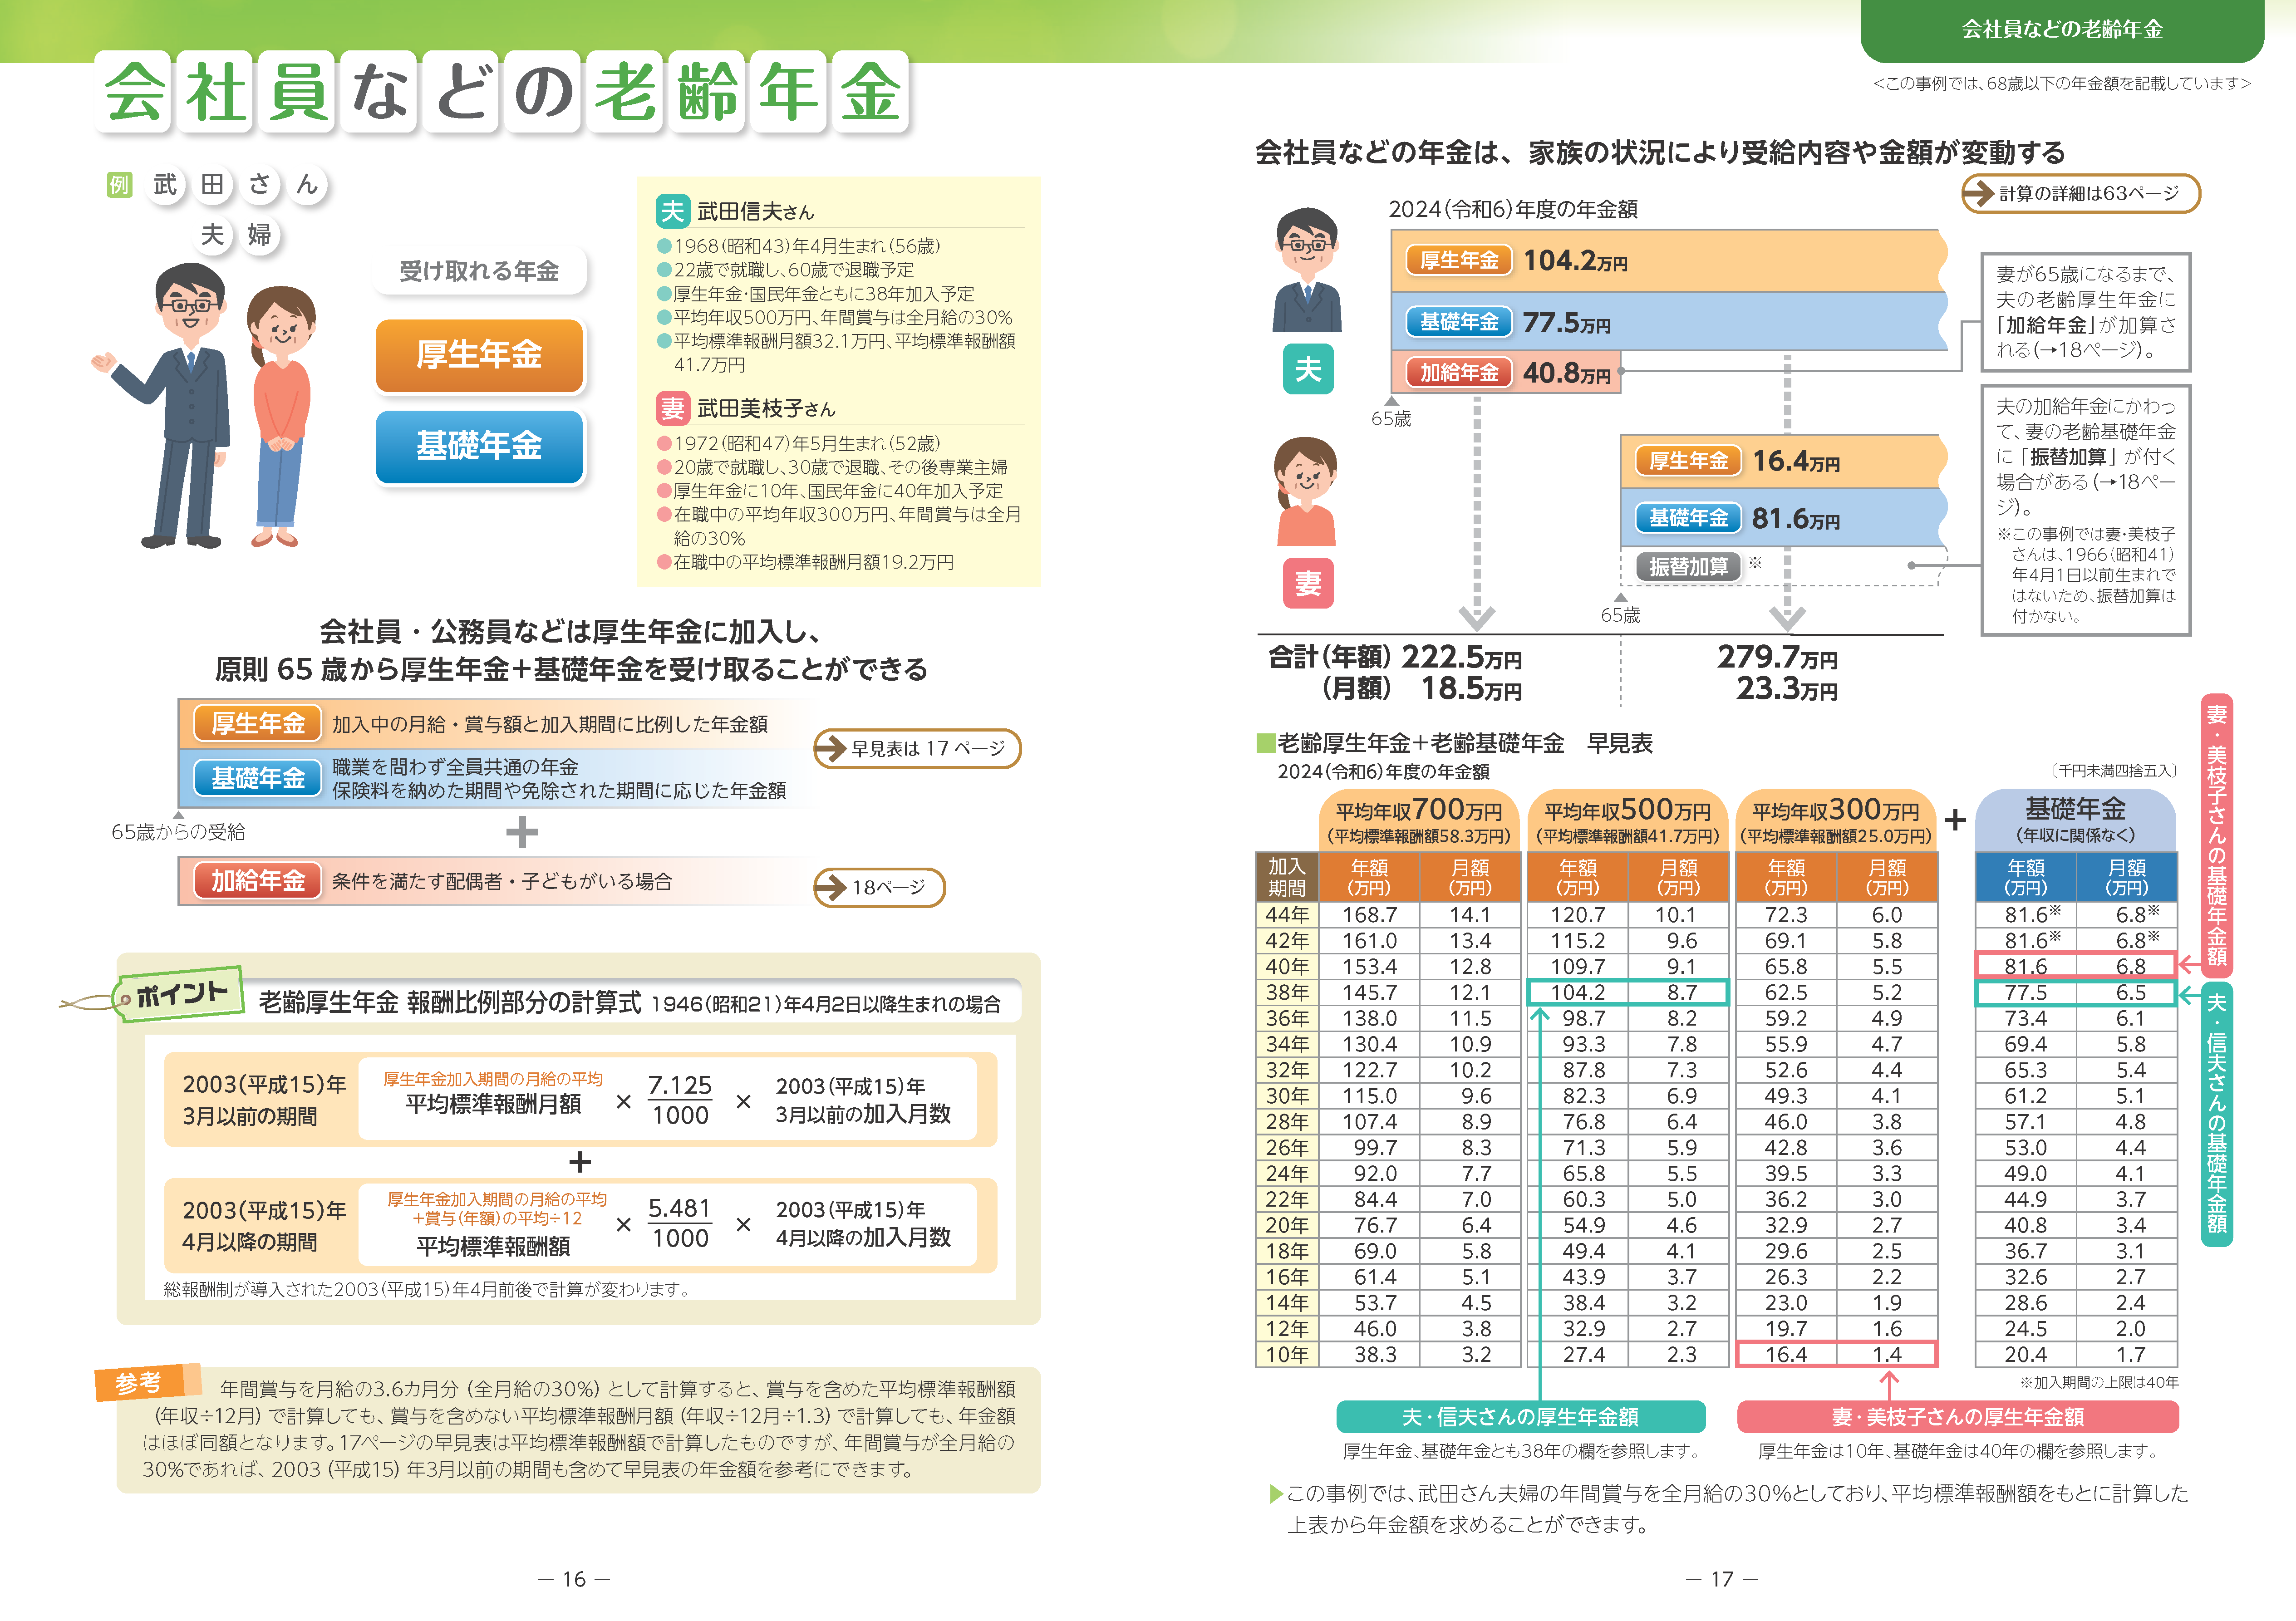Click the 夫・信夫さんの厚生年金額 teal label
Screen dimensions: 2296x1621
1520,1417
